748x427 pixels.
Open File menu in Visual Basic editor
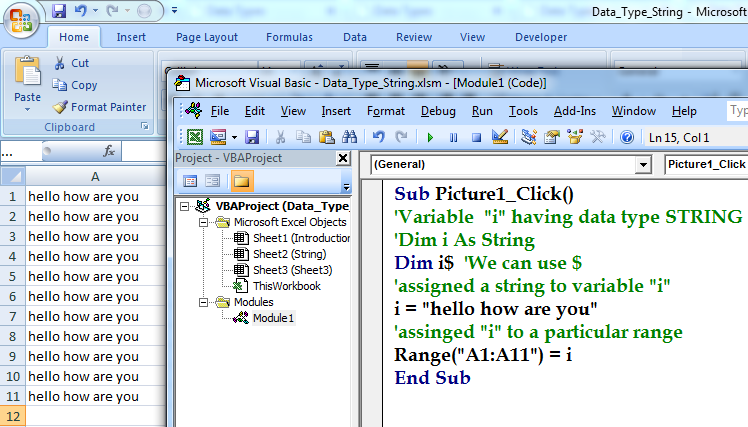pyautogui.click(x=220, y=111)
